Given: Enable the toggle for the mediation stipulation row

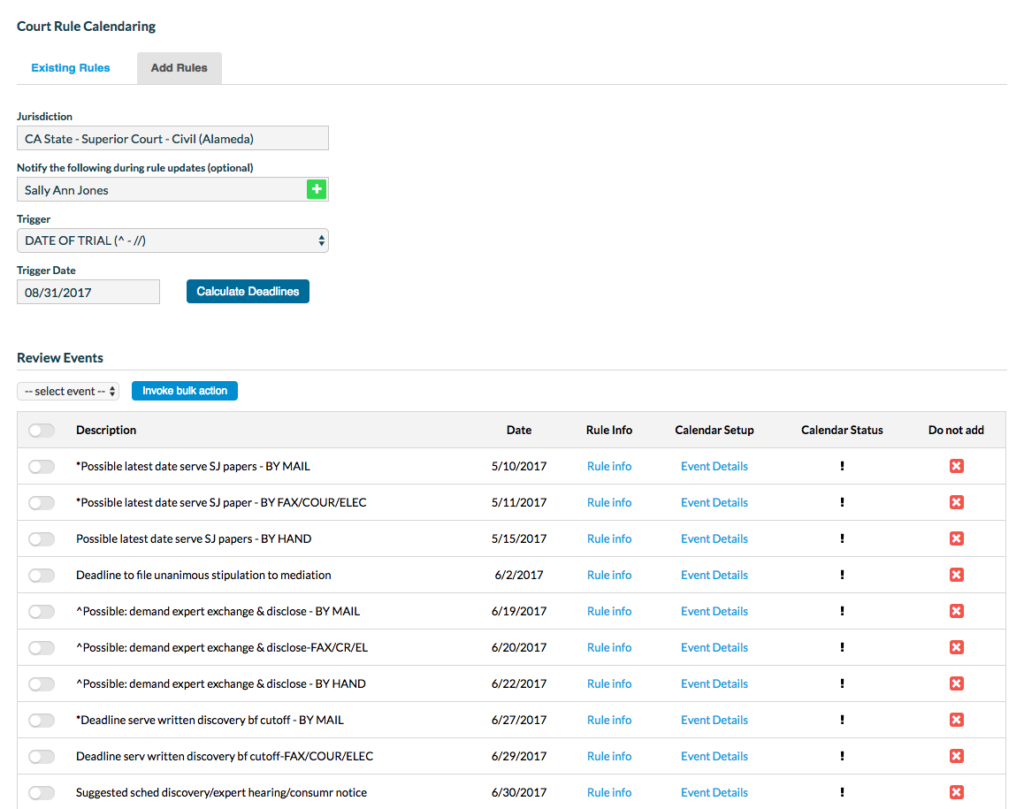Looking at the screenshot, I should (40, 575).
